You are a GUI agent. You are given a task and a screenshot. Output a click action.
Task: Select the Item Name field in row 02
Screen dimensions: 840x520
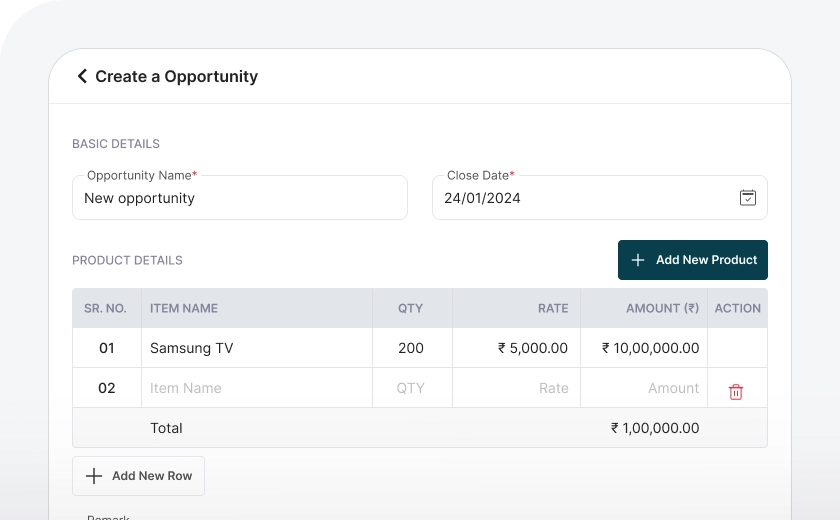(x=256, y=388)
